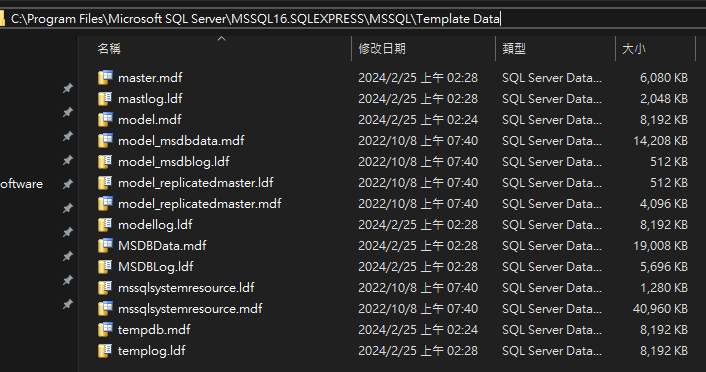Select the modellog.ldf file row

click(393, 225)
